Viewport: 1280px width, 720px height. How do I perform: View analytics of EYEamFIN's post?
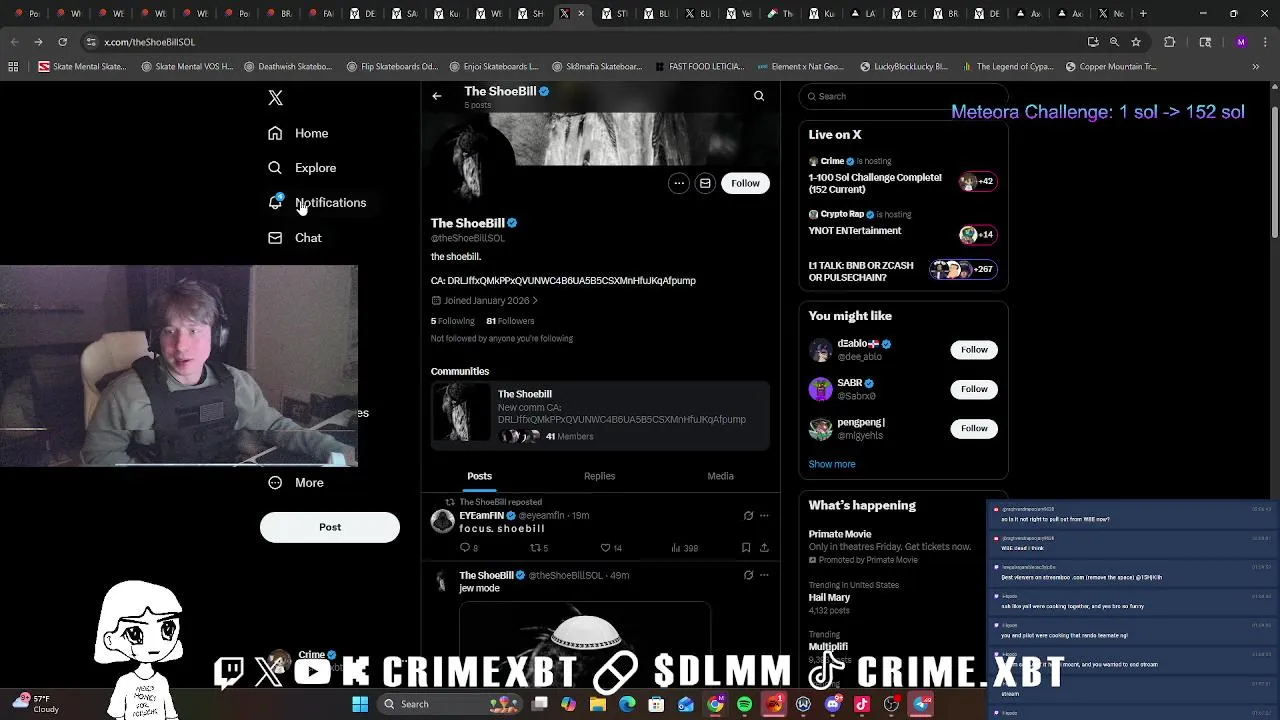point(684,548)
